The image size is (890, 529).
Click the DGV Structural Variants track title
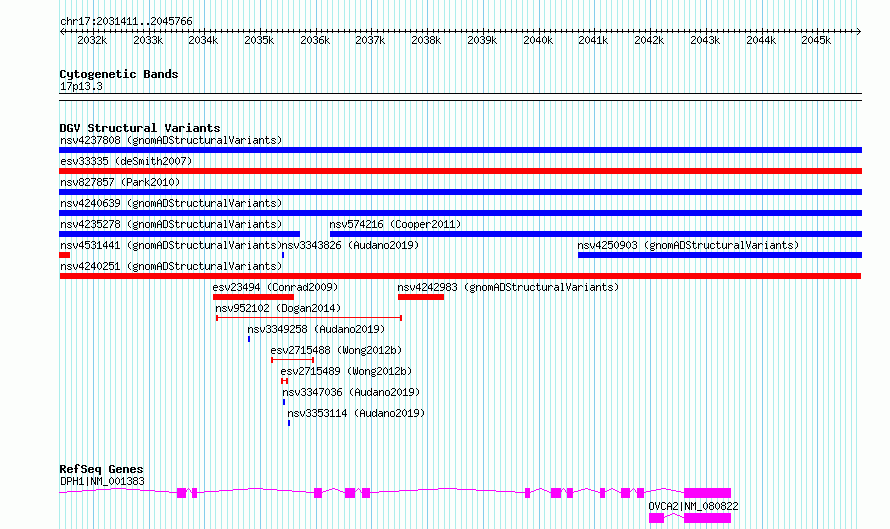[140, 128]
